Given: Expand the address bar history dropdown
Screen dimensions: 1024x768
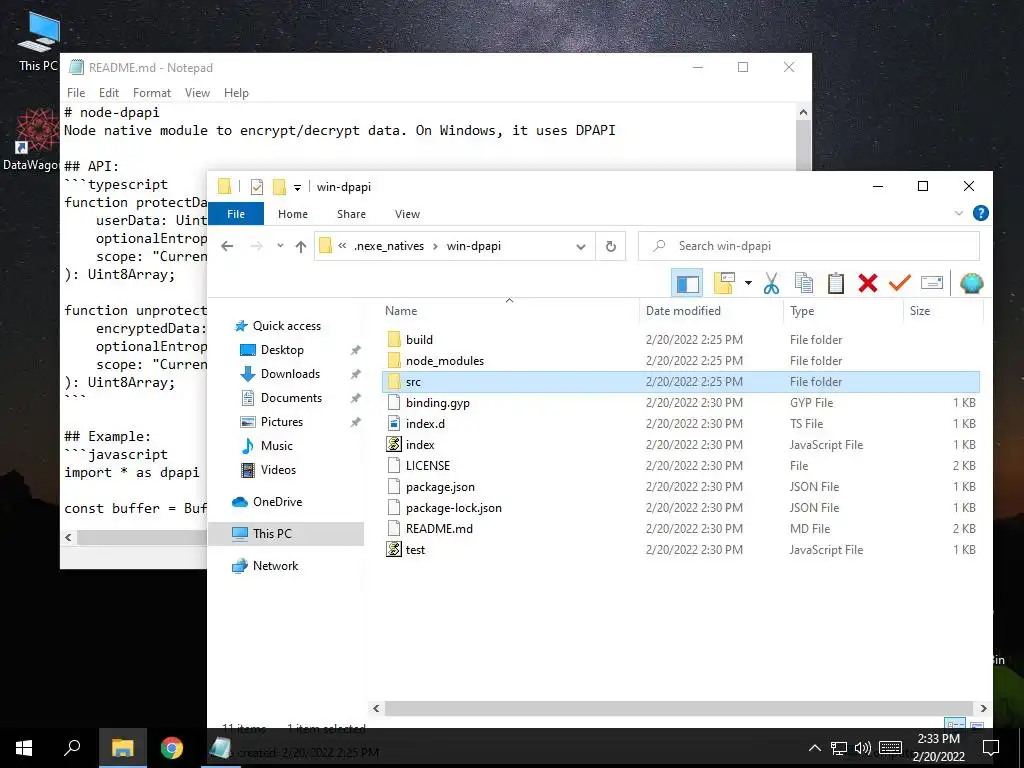Looking at the screenshot, I should click(581, 247).
